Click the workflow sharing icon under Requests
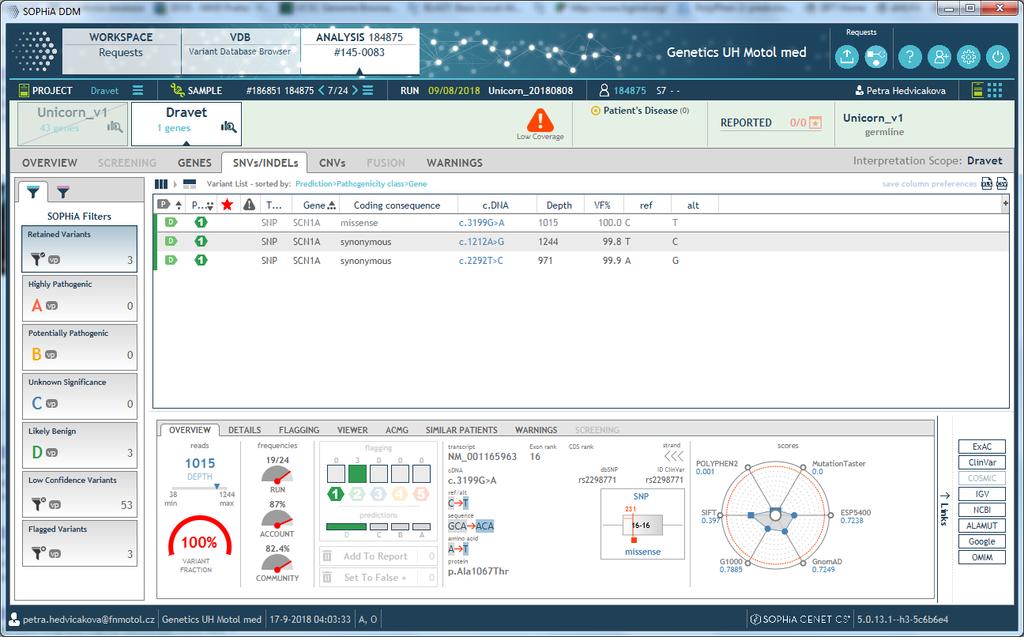The image size is (1024, 637). [876, 57]
